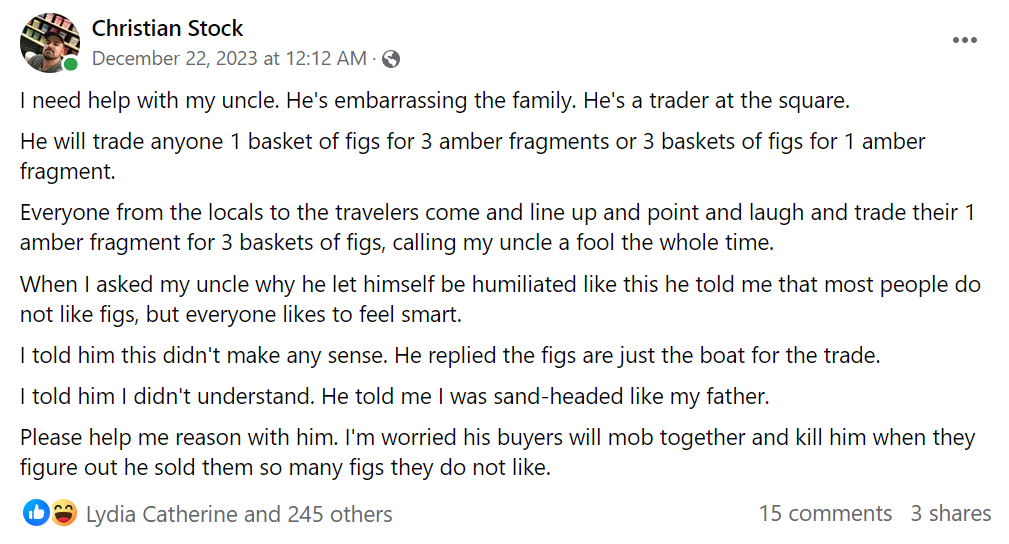
Task: Click the globe public audience icon
Action: click(391, 59)
